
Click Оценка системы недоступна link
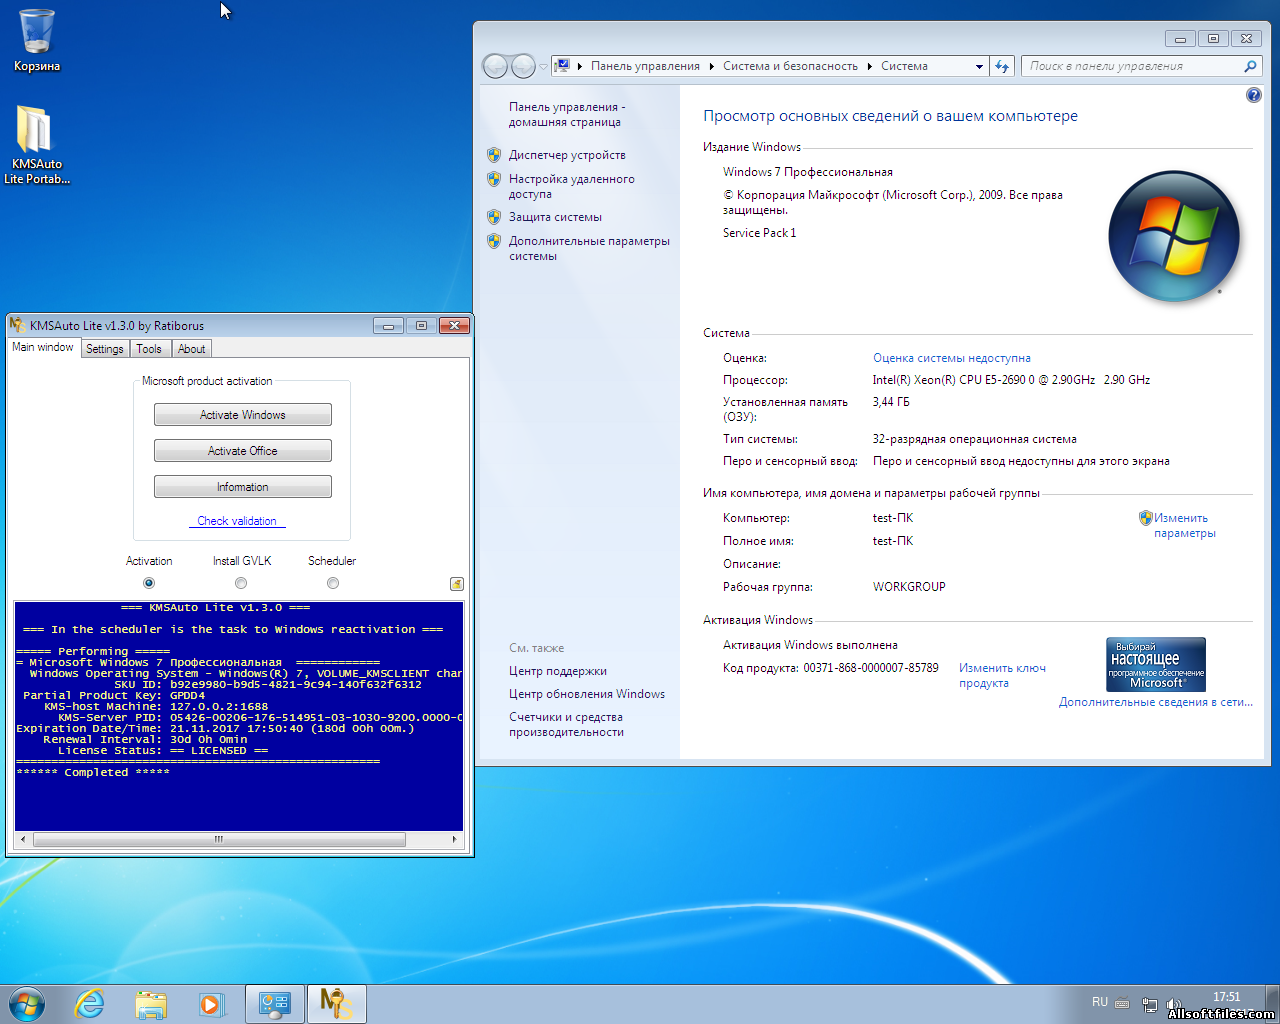952,358
